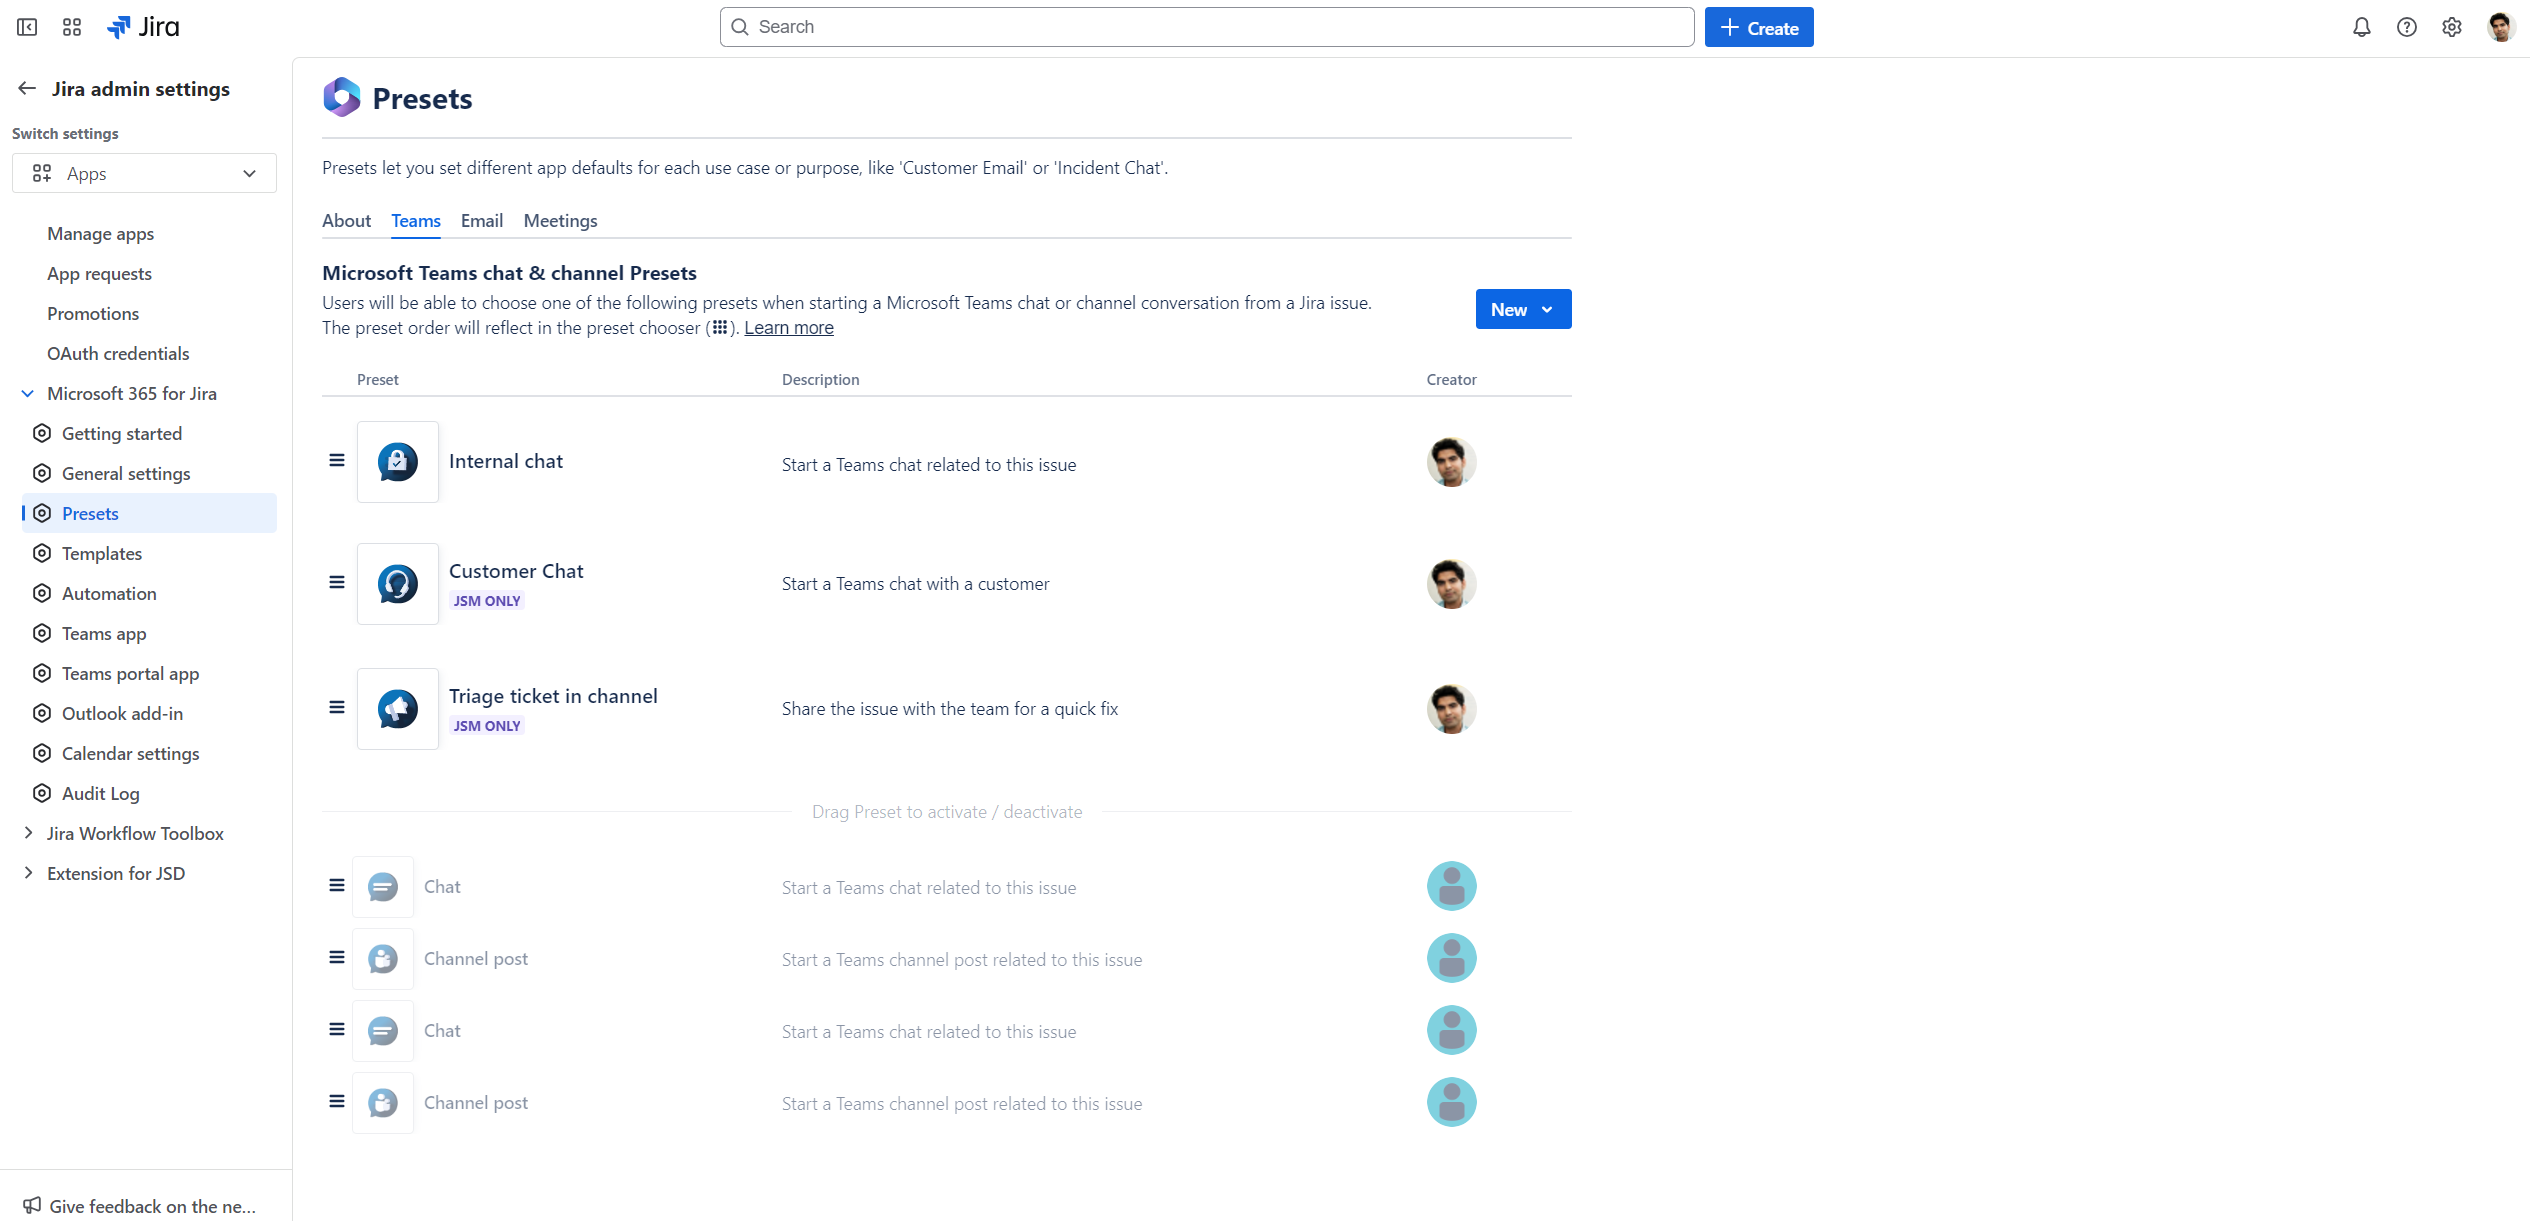Viewport: 2530px width, 1221px height.
Task: Click the Internal chat preset icon
Action: [x=397, y=462]
